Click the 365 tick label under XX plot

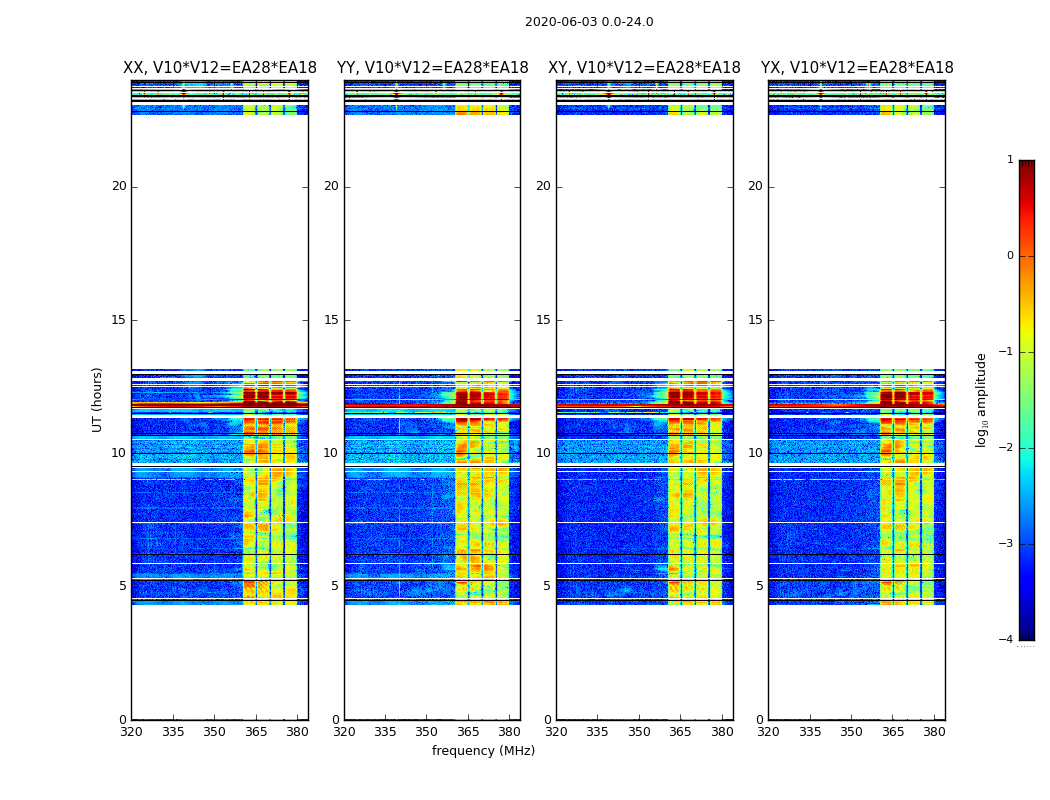point(256,732)
